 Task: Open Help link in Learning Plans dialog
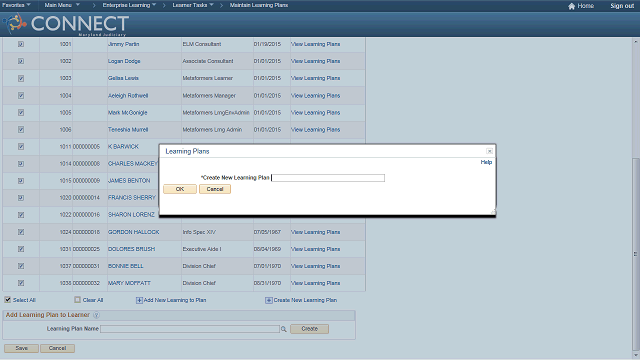pyautogui.click(x=486, y=162)
